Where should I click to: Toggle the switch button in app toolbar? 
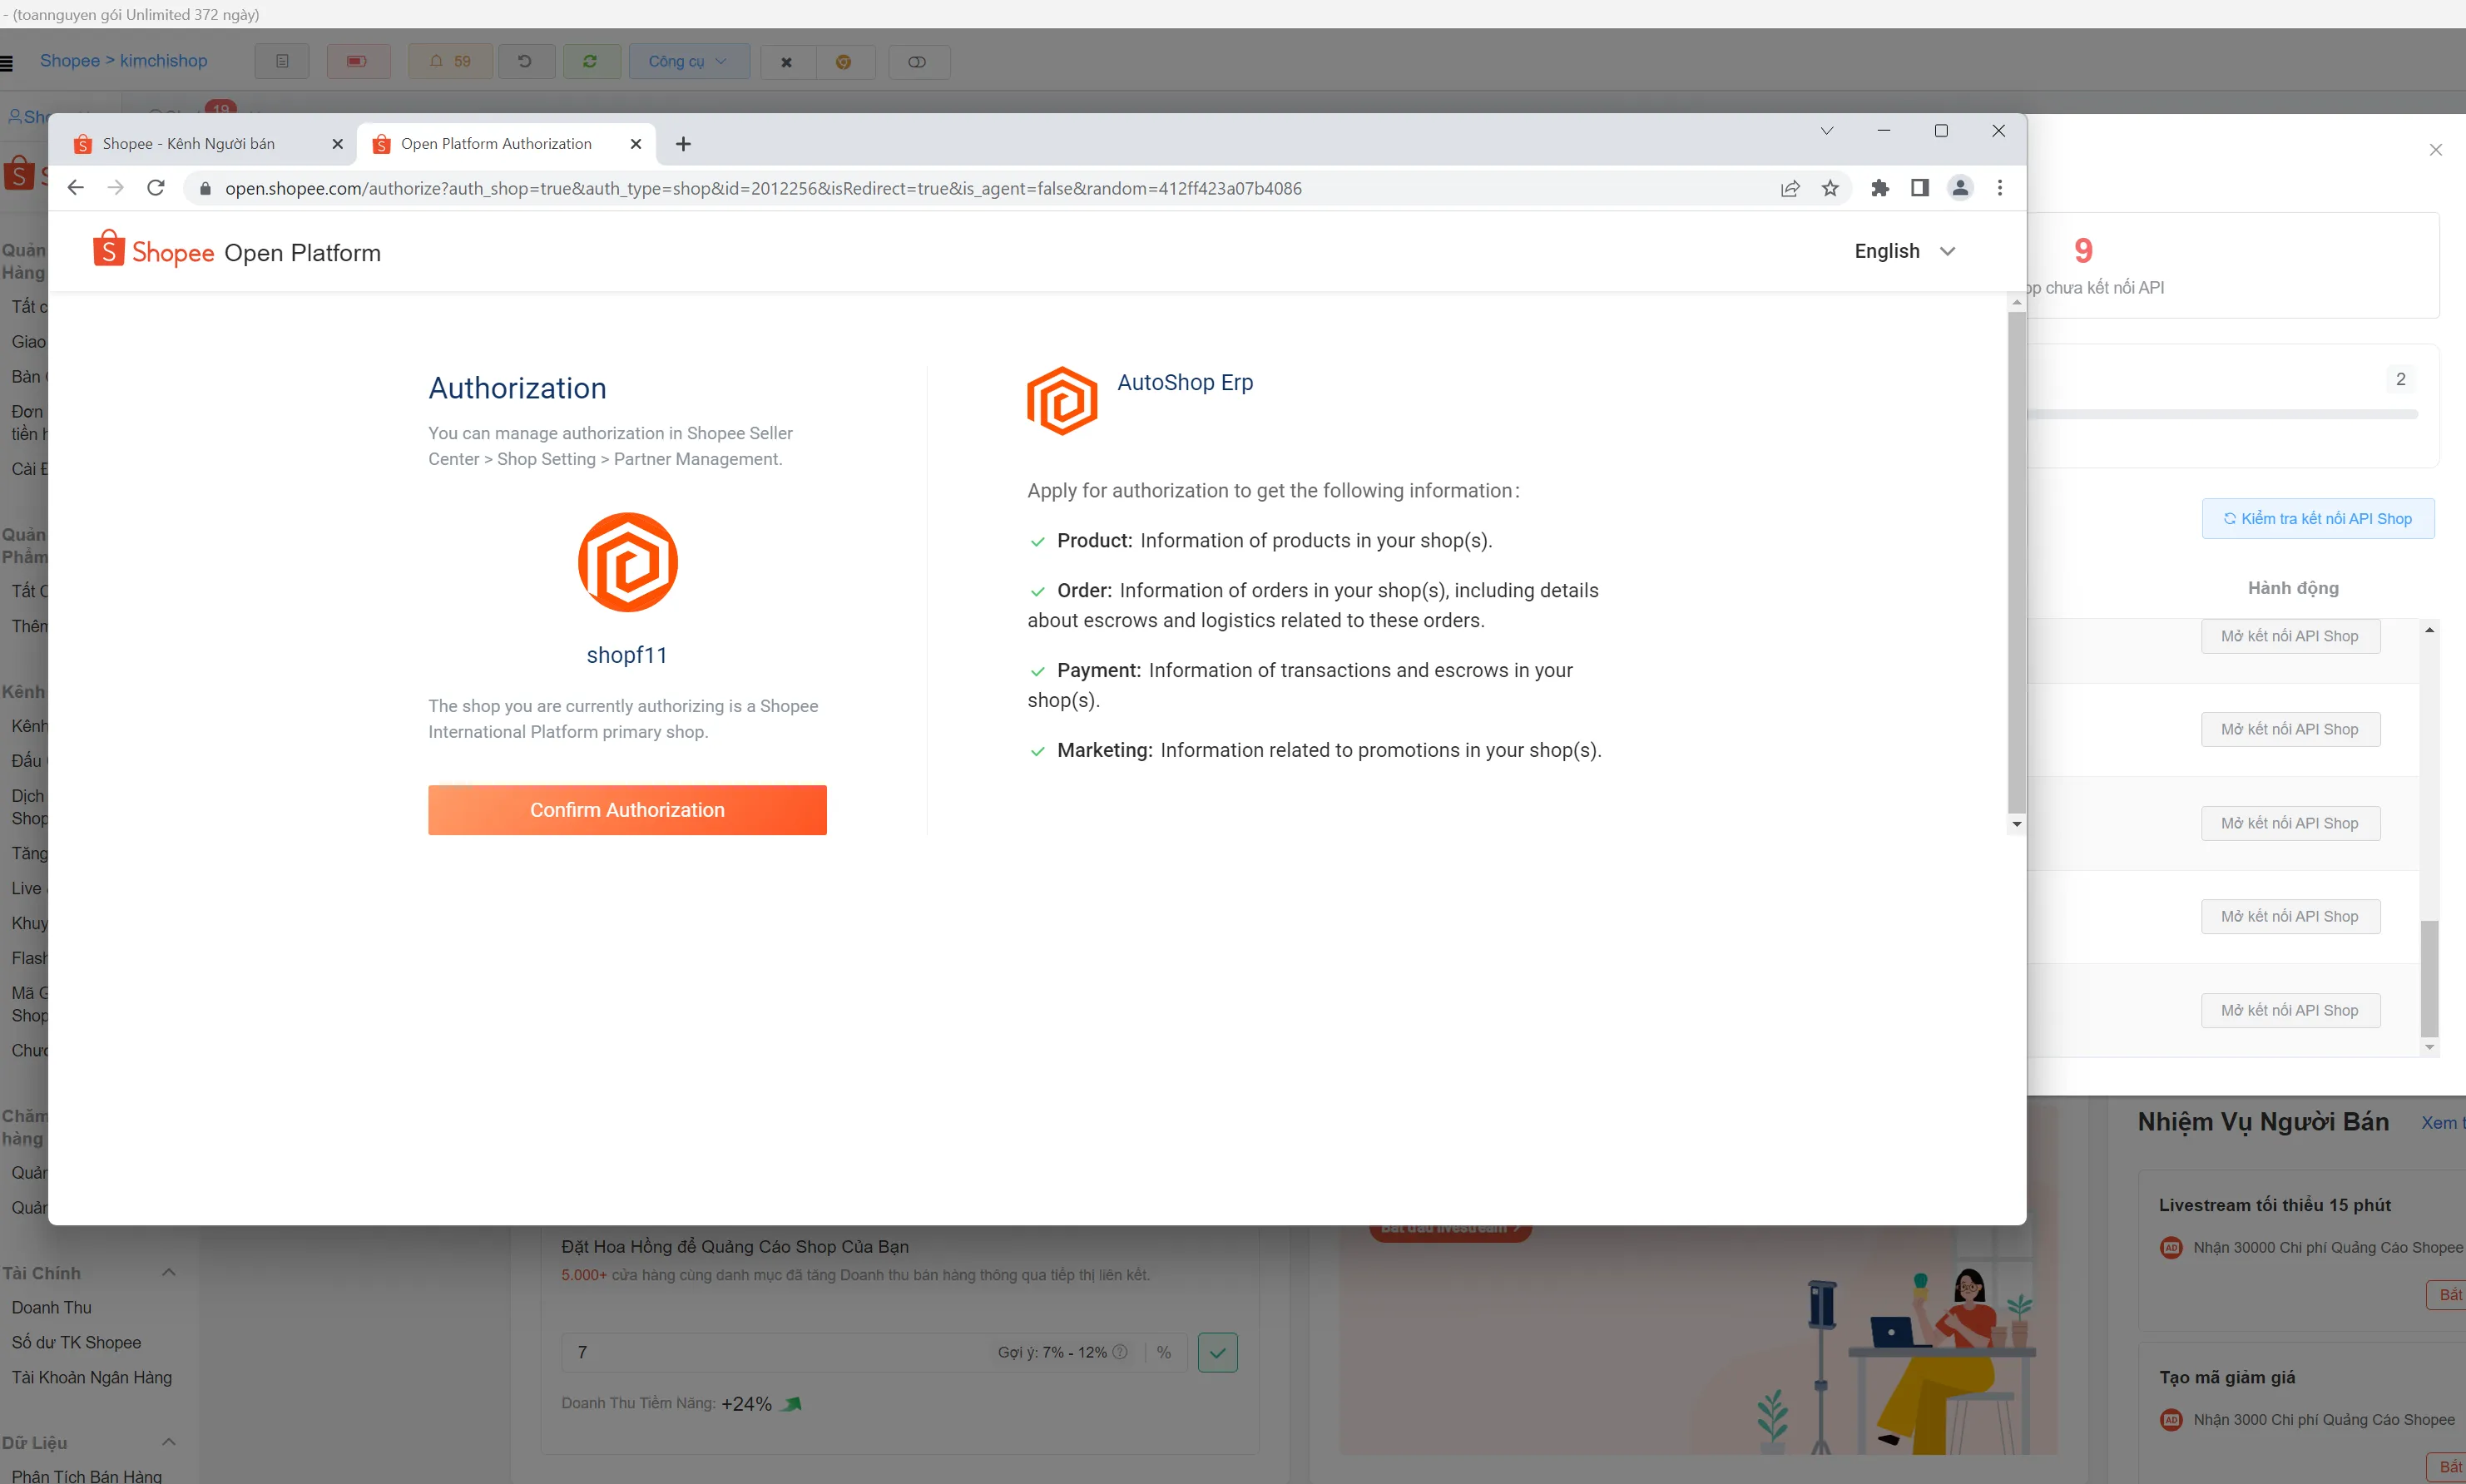coord(918,62)
